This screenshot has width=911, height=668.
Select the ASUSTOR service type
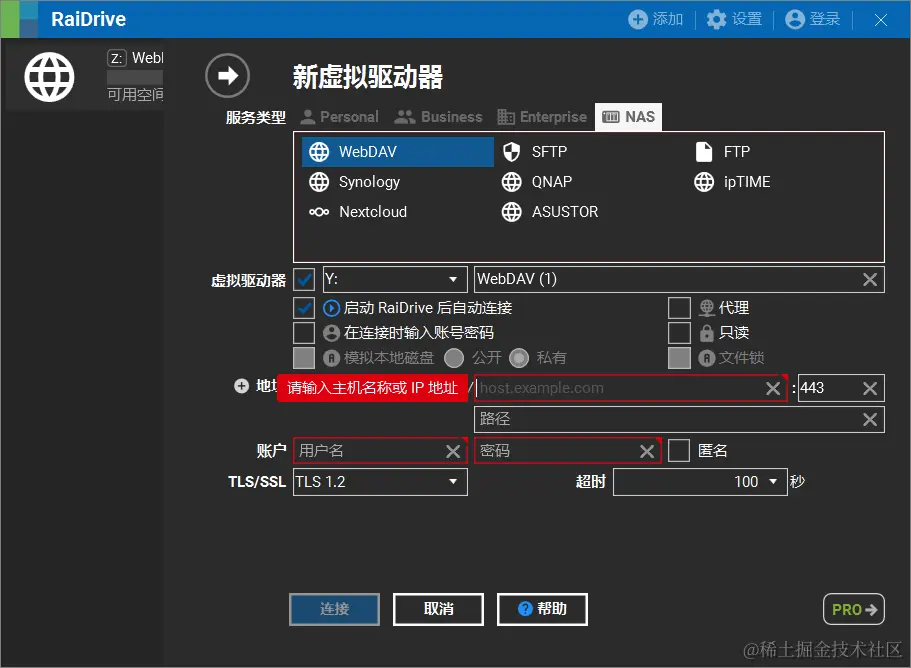550,212
